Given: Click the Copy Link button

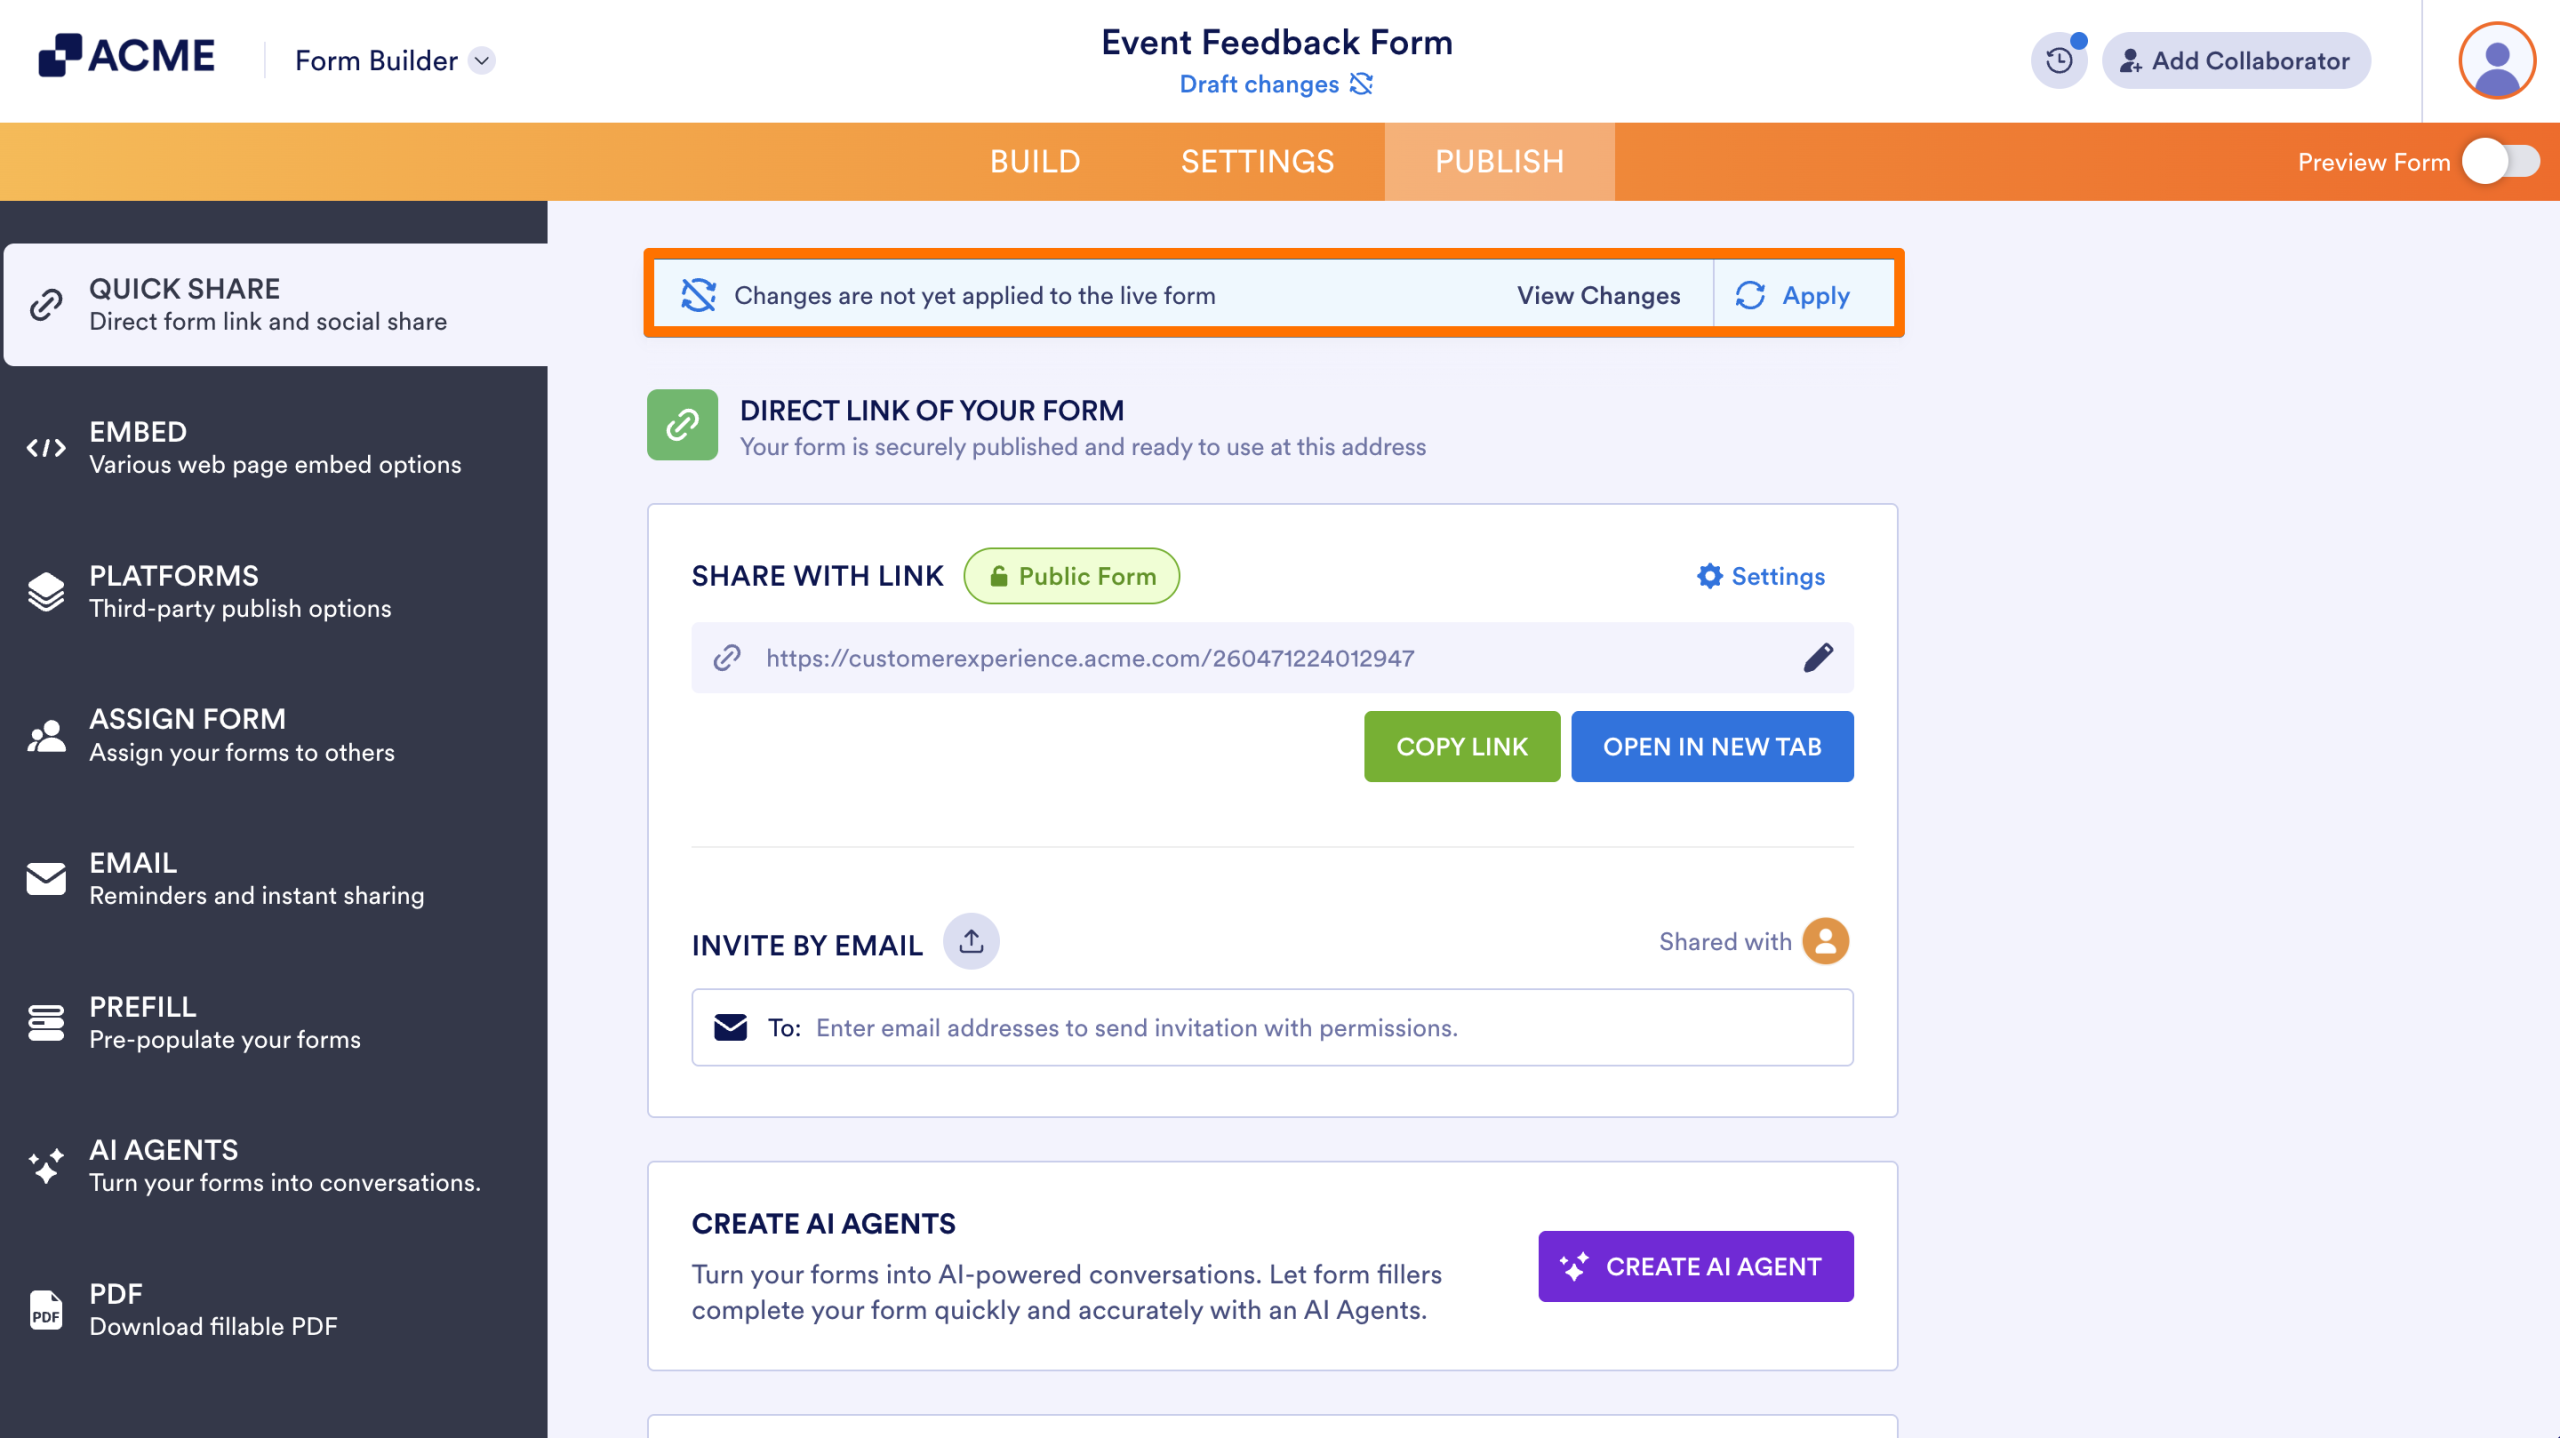Looking at the screenshot, I should tap(1461, 746).
